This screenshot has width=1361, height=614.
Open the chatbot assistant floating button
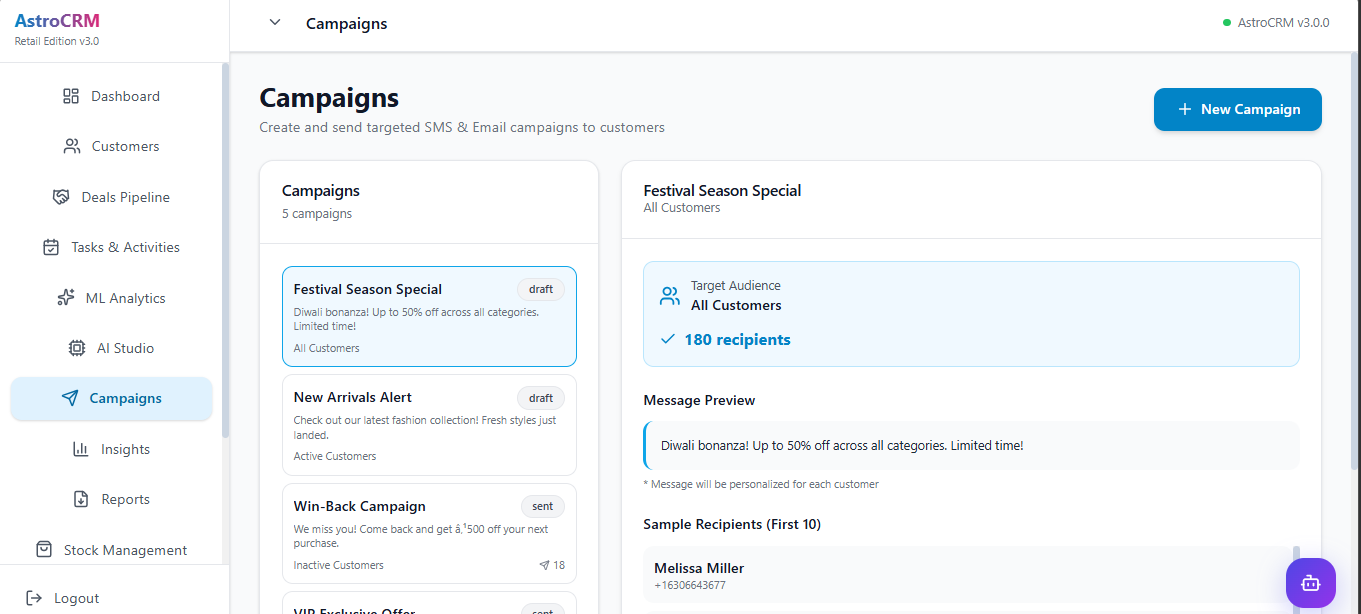[1310, 582]
